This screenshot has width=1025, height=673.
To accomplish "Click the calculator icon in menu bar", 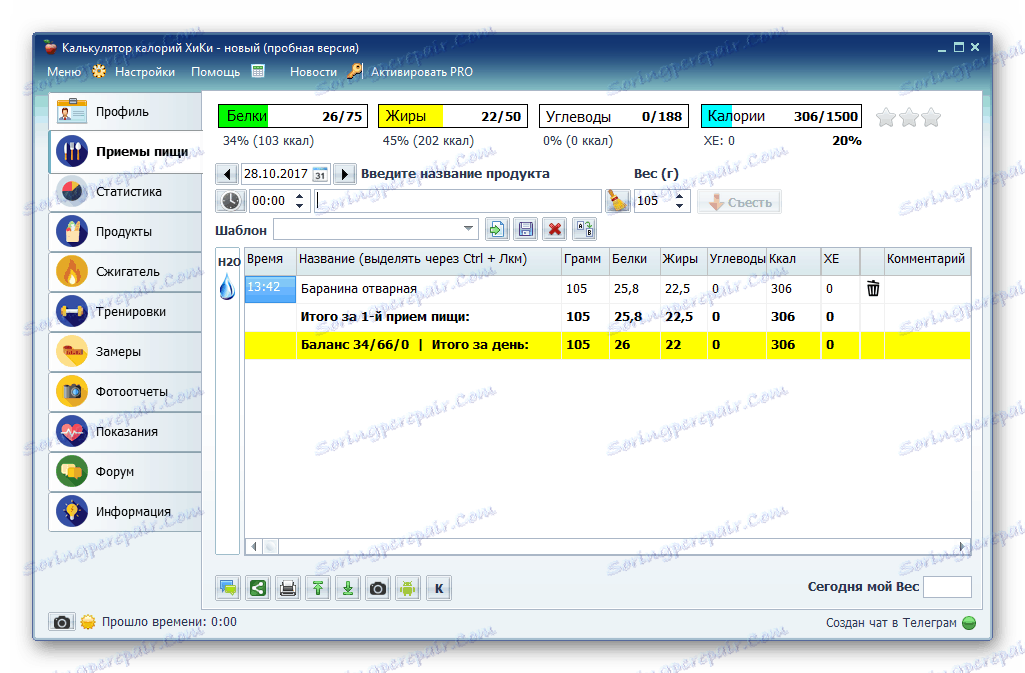I will coord(258,71).
